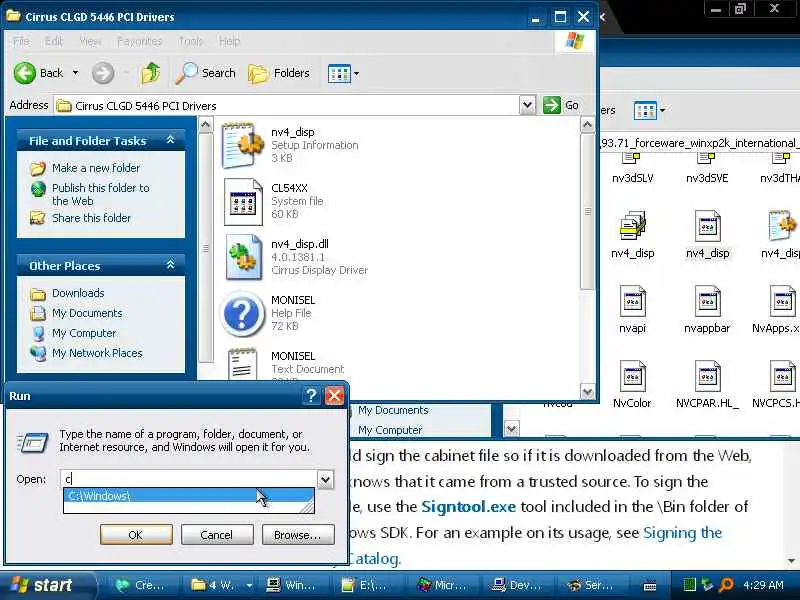This screenshot has height=600, width=800.
Task: Choose the C:\Windows\ autocomplete suggestion
Action: pyautogui.click(x=189, y=495)
